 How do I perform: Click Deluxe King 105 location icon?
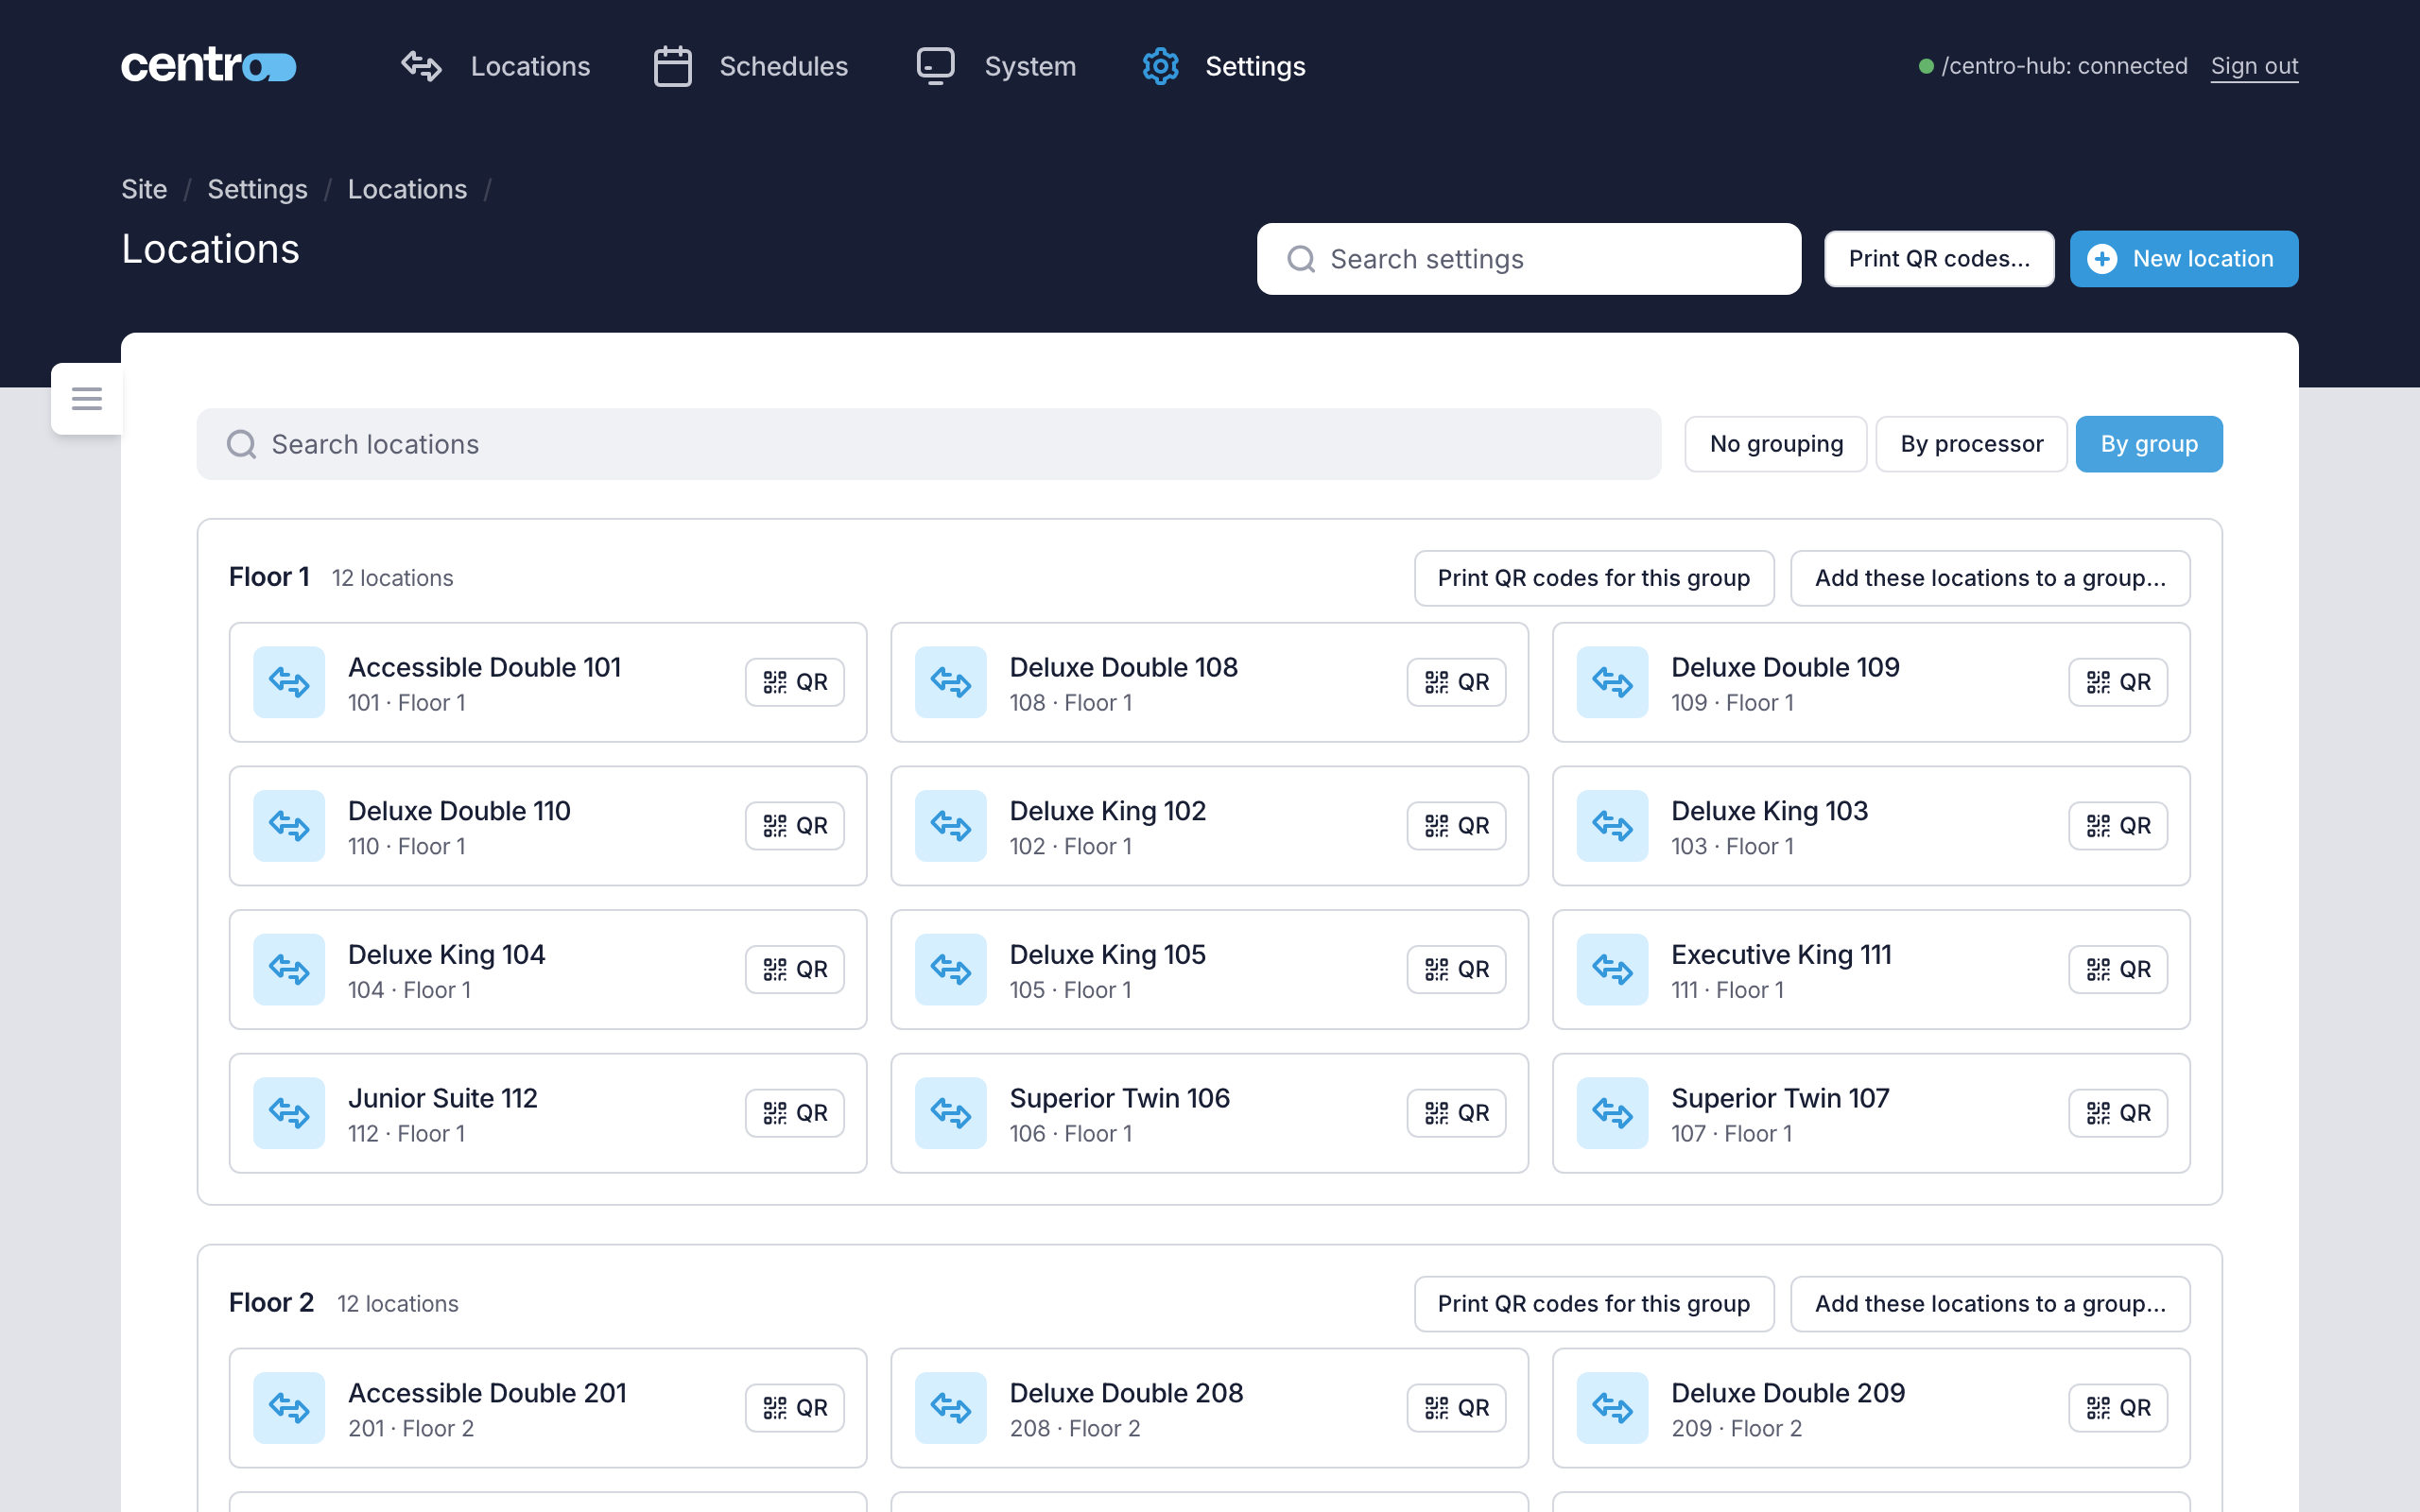point(951,969)
